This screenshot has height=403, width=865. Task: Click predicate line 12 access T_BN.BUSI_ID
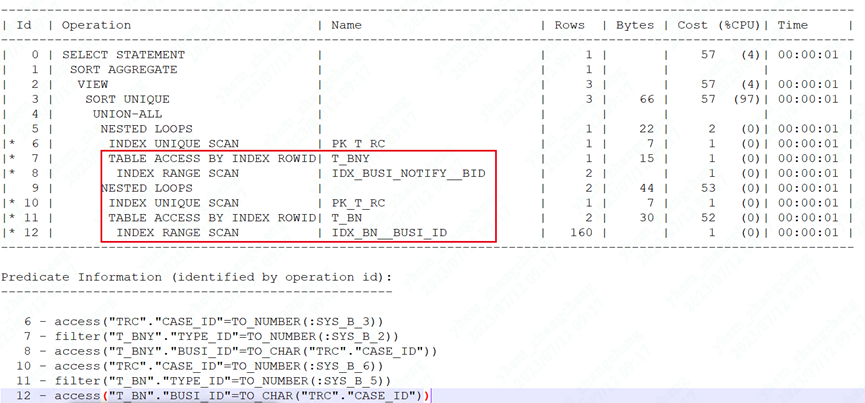pyautogui.click(x=223, y=396)
